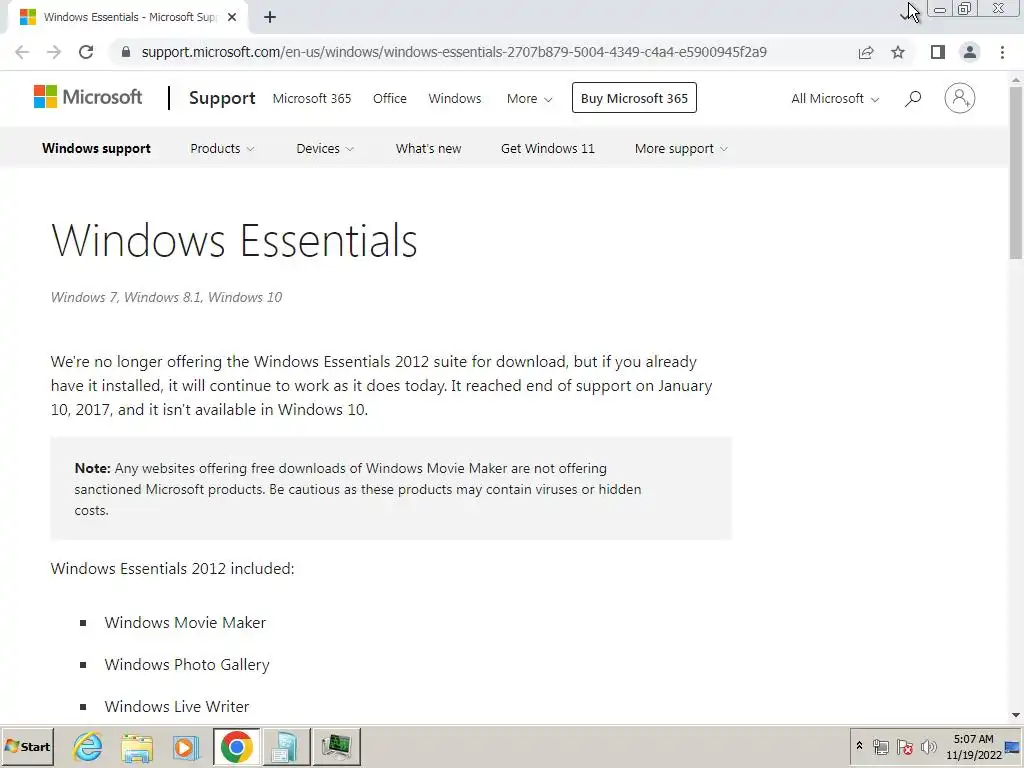This screenshot has width=1024, height=768.
Task: Click the address bar URL
Action: point(454,52)
